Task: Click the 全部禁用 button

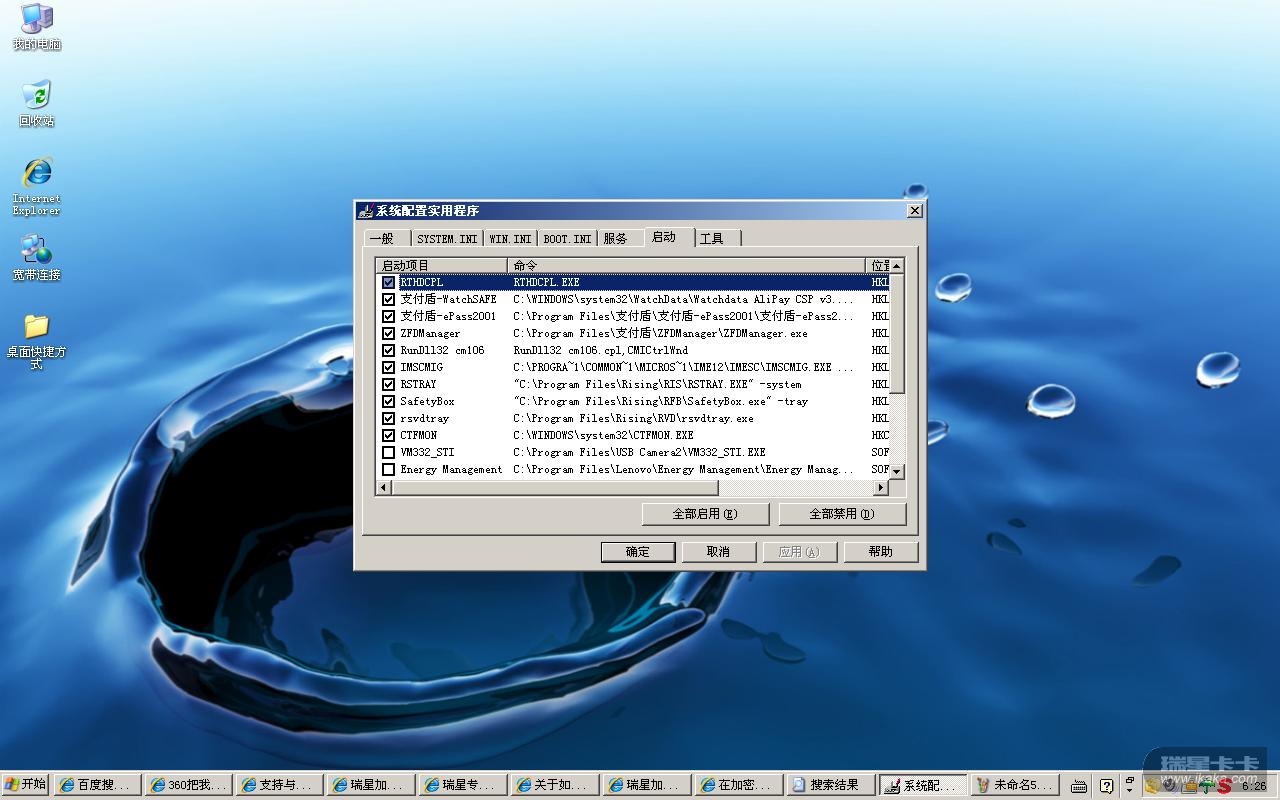Action: tap(841, 514)
